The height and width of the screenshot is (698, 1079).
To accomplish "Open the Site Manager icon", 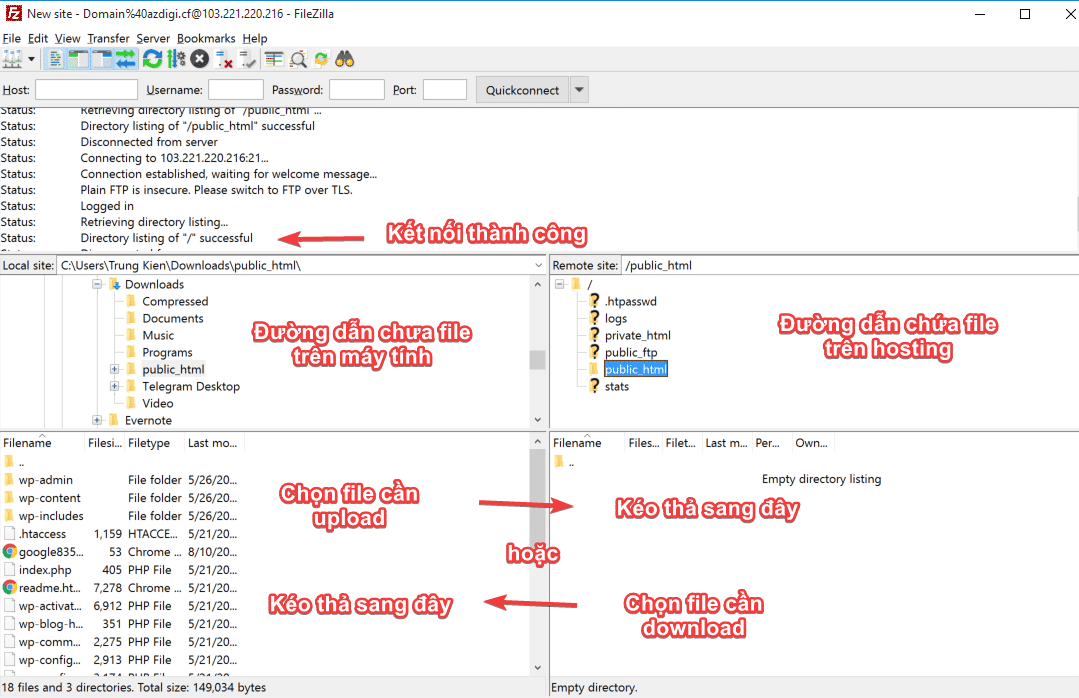I will [x=13, y=59].
